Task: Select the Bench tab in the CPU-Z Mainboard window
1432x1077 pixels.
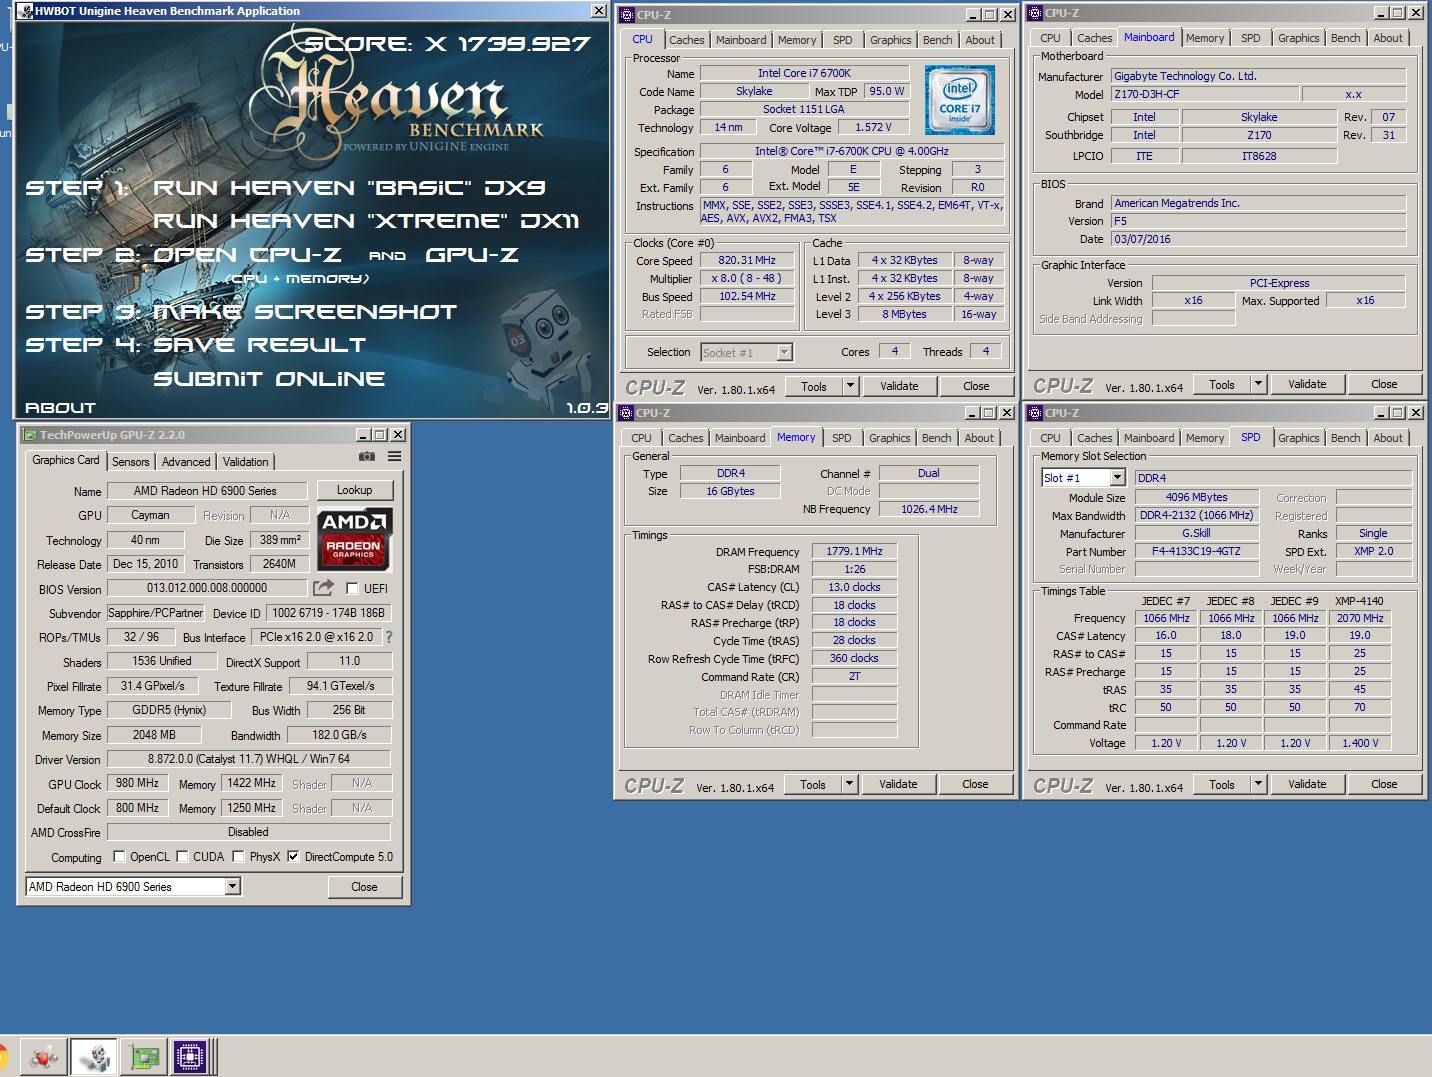Action: (1345, 38)
